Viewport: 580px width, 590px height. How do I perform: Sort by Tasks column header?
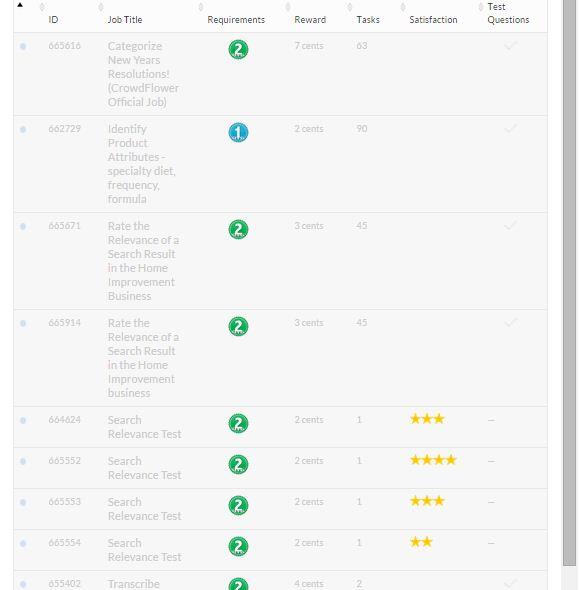[x=368, y=20]
